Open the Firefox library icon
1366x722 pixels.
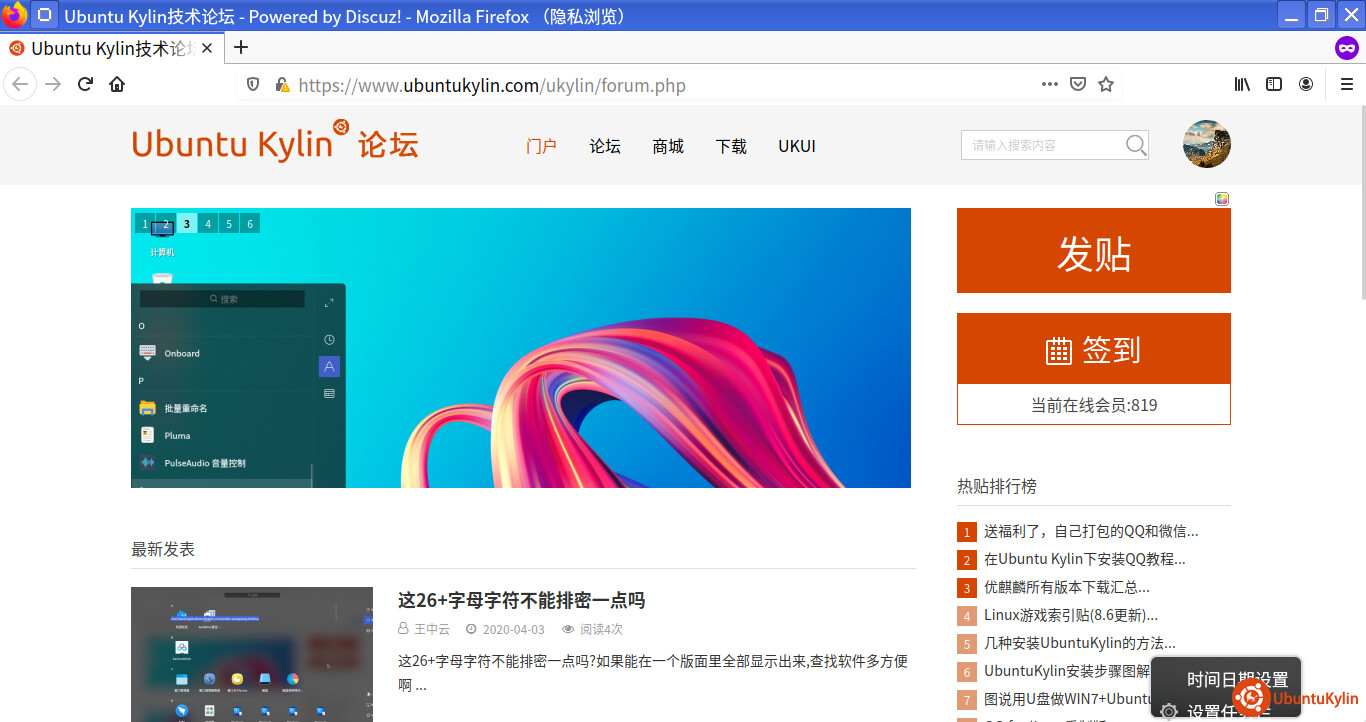click(1242, 85)
